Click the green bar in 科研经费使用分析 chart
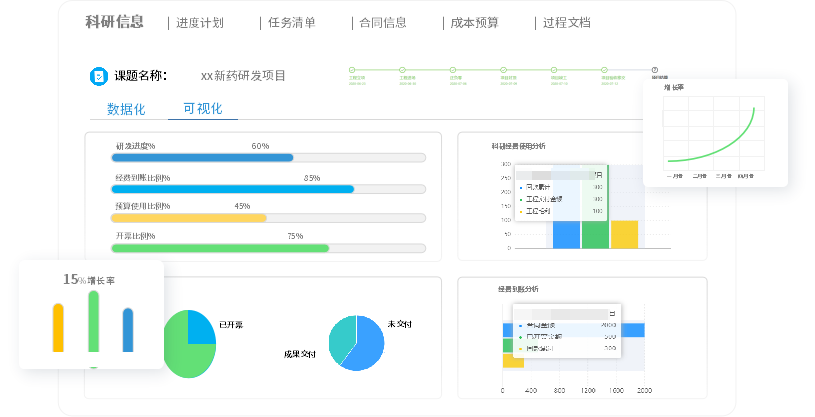This screenshot has width=815, height=417. 595,234
